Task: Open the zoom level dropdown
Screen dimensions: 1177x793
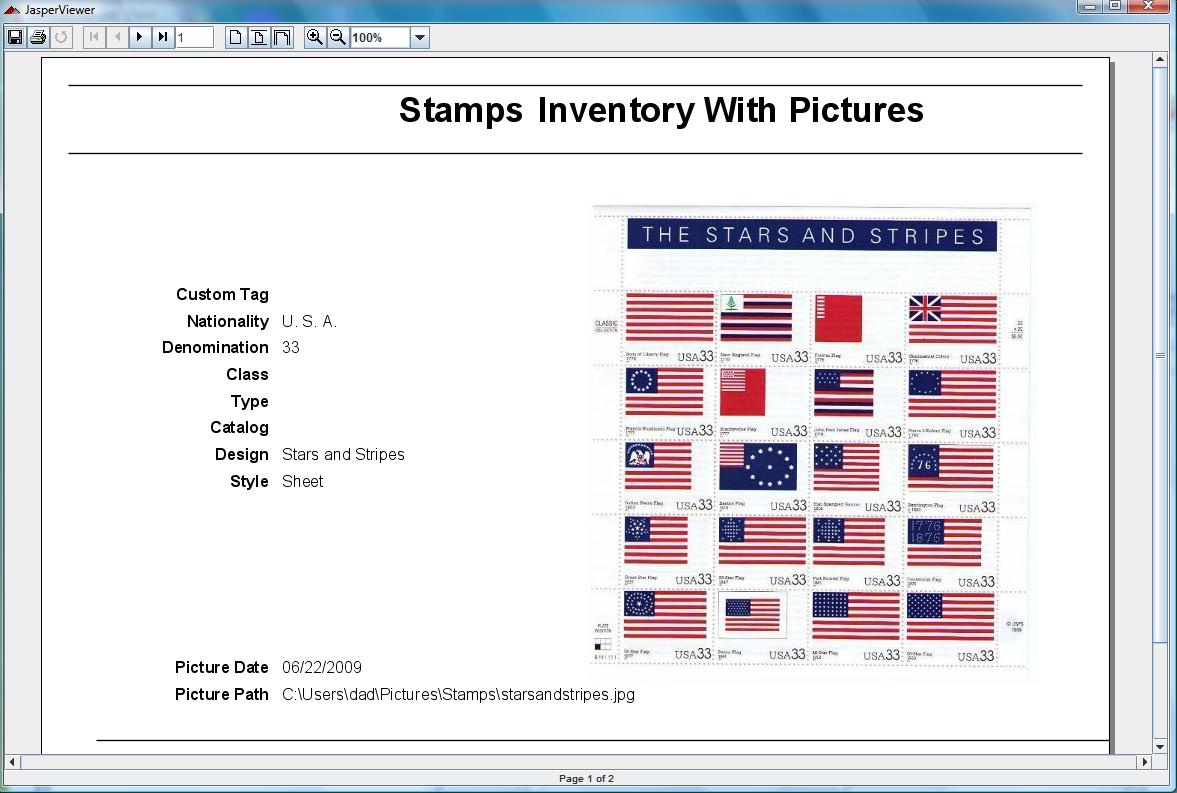Action: (x=421, y=37)
